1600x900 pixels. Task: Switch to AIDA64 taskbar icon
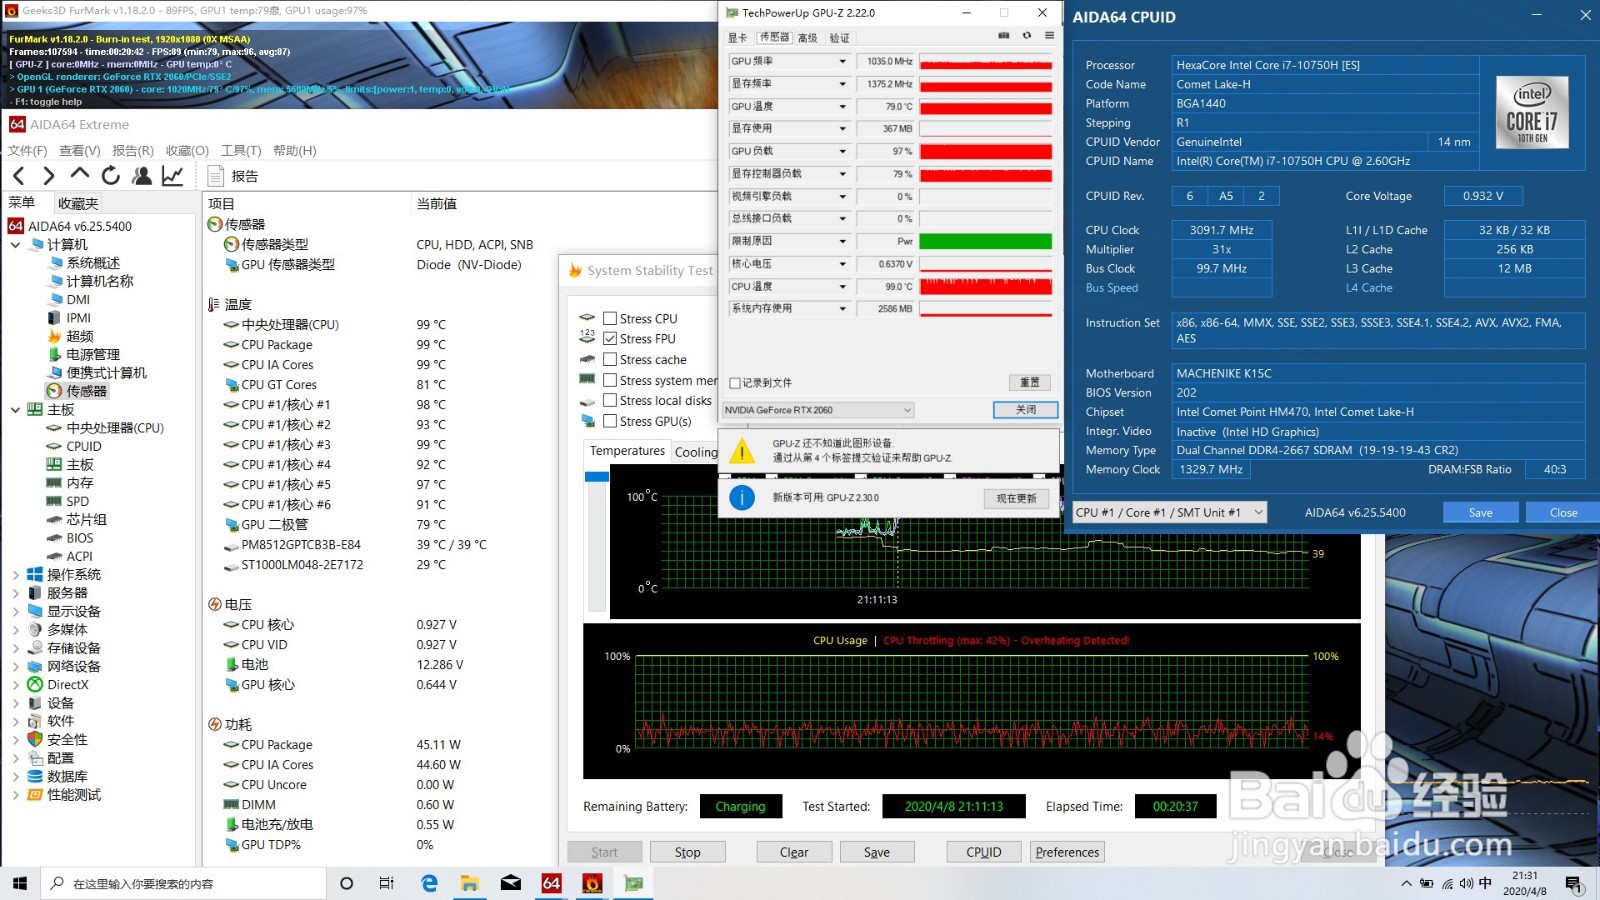[551, 883]
